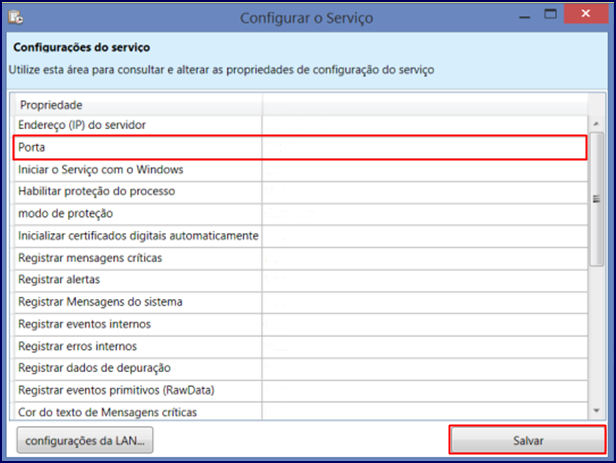Select the Propriedade column header

138,105
